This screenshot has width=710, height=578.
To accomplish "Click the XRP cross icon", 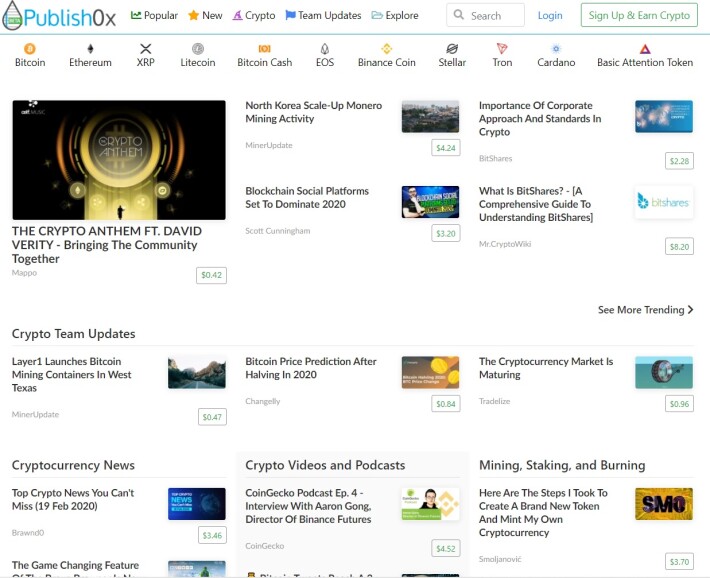I will coord(145,48).
